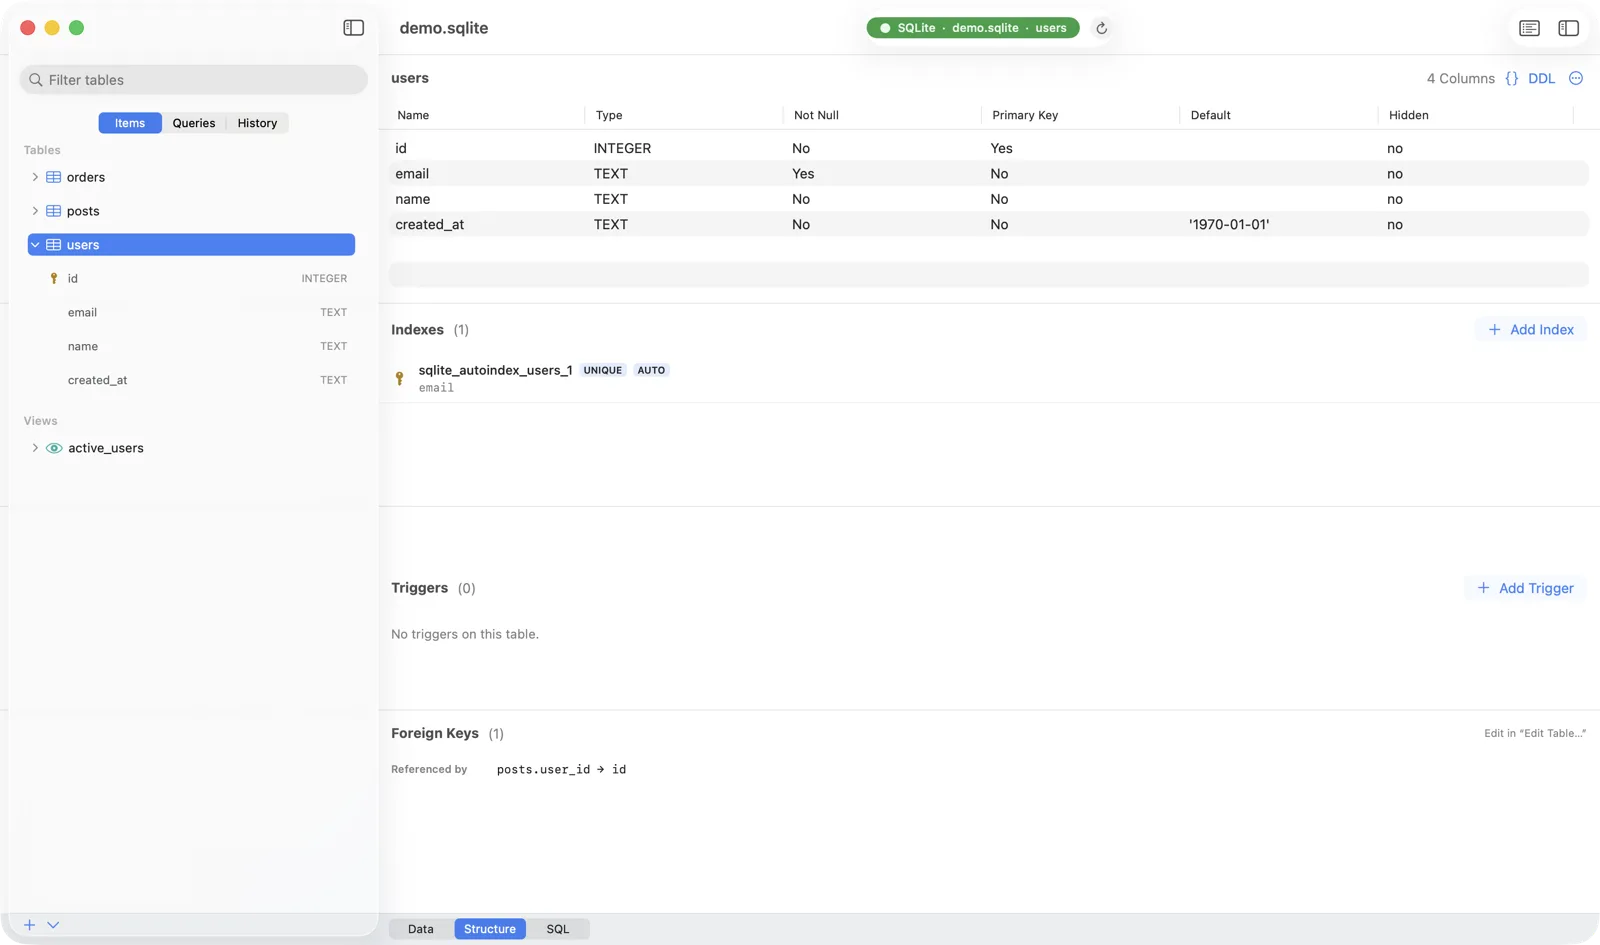Select the Structure tab
Screen dimensions: 1600x945
[x=490, y=929]
